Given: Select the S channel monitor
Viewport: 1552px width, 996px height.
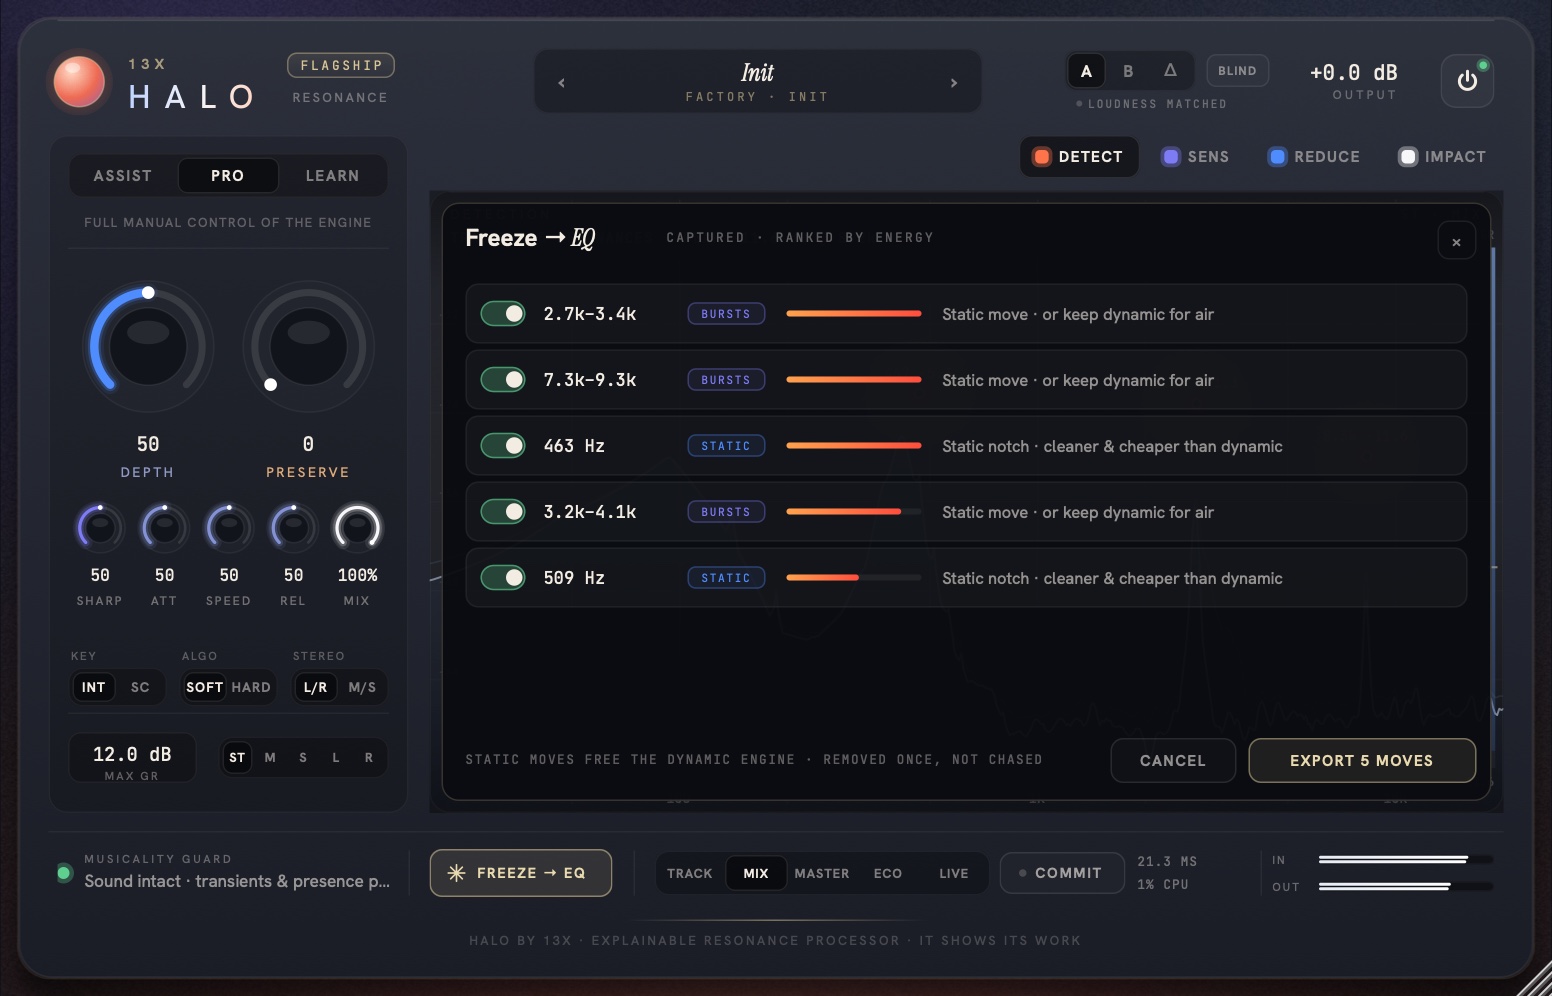Looking at the screenshot, I should pos(303,758).
